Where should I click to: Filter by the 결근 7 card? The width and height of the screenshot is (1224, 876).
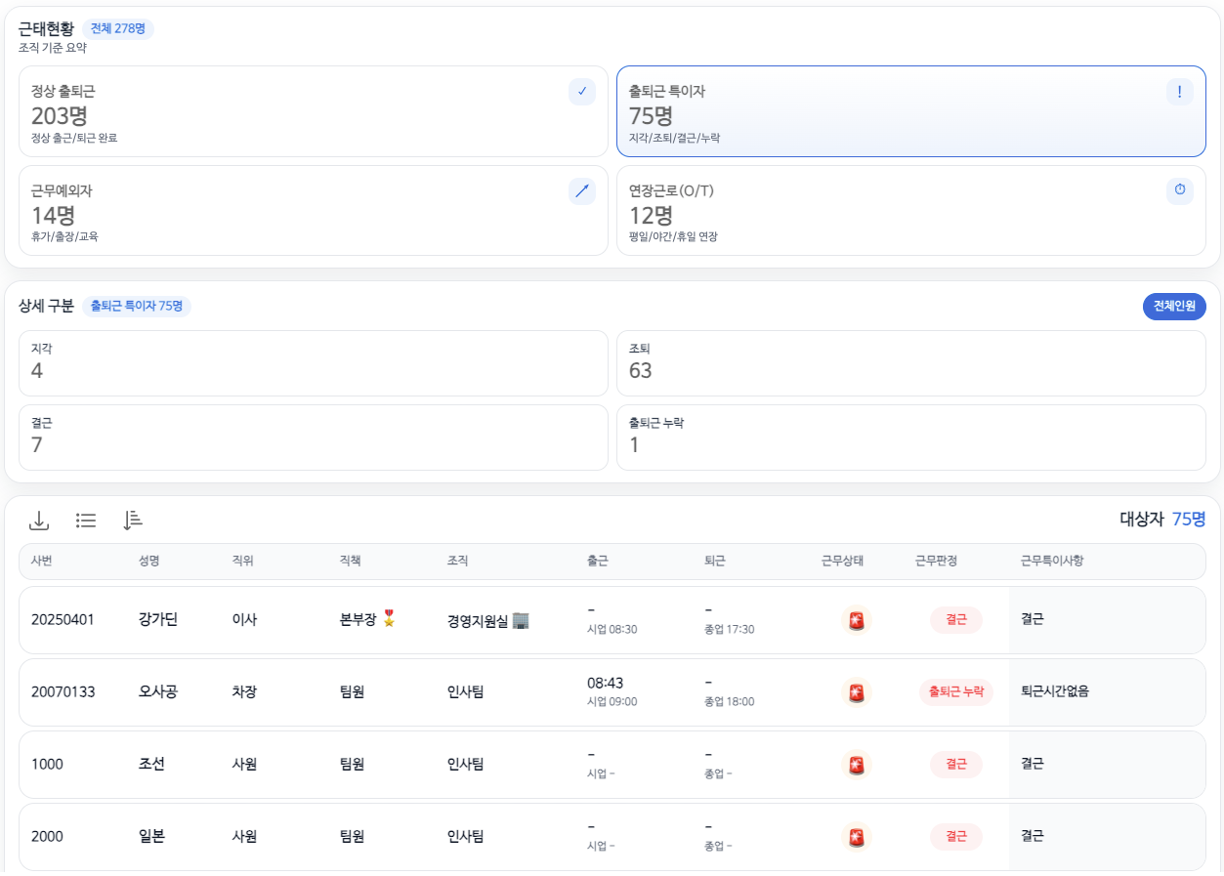[313, 437]
